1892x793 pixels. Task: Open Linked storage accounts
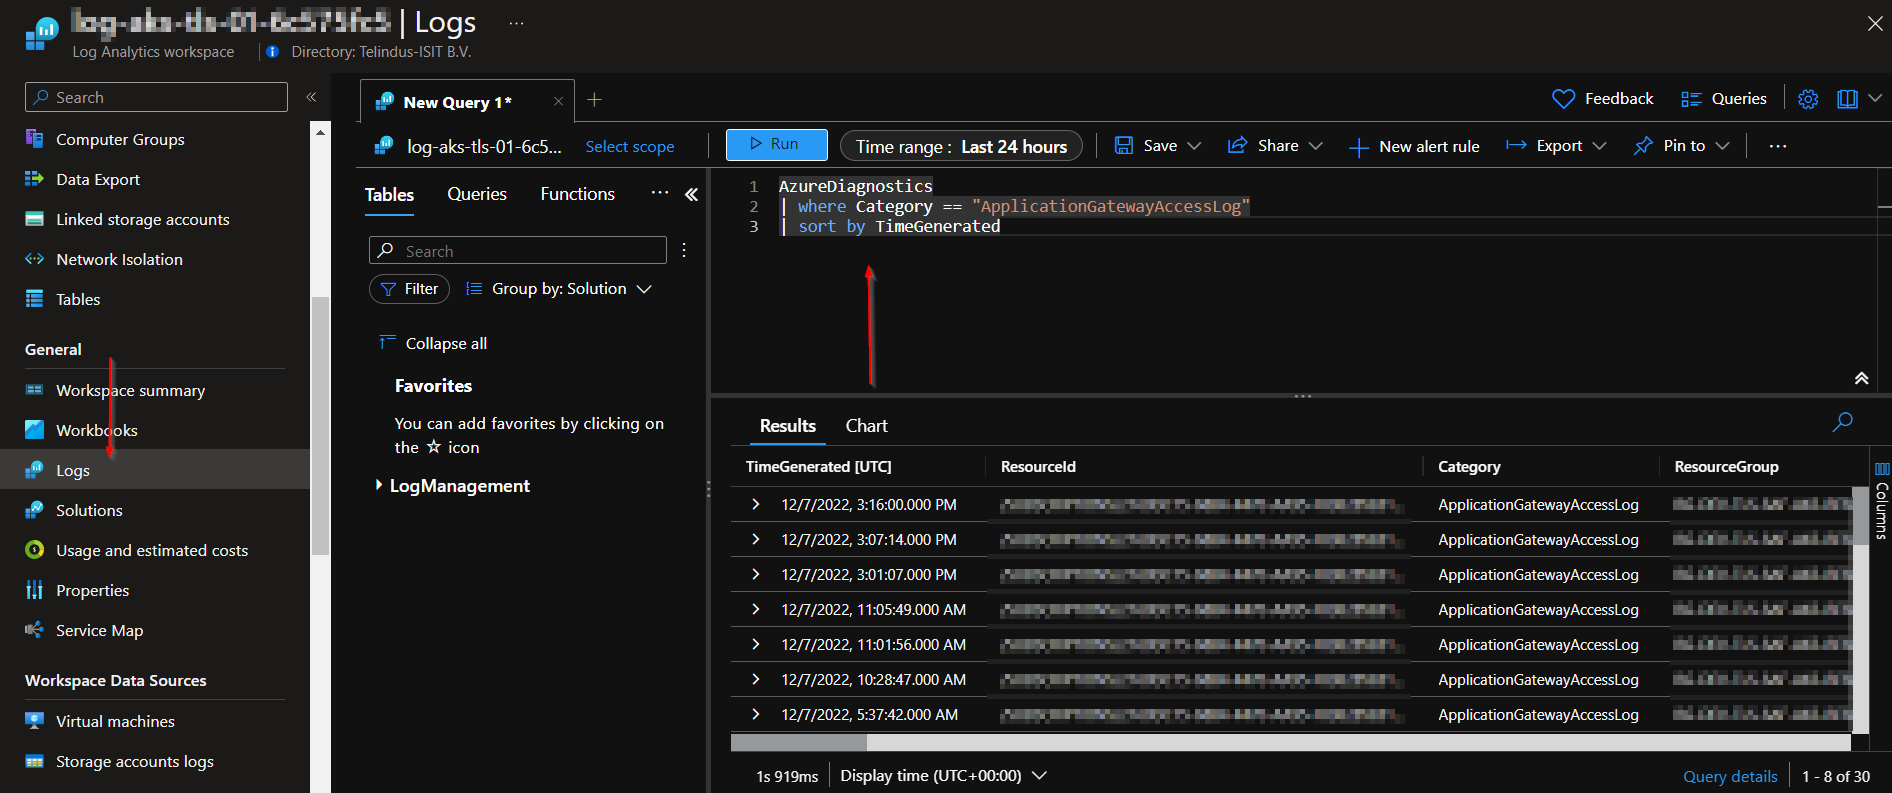(142, 219)
